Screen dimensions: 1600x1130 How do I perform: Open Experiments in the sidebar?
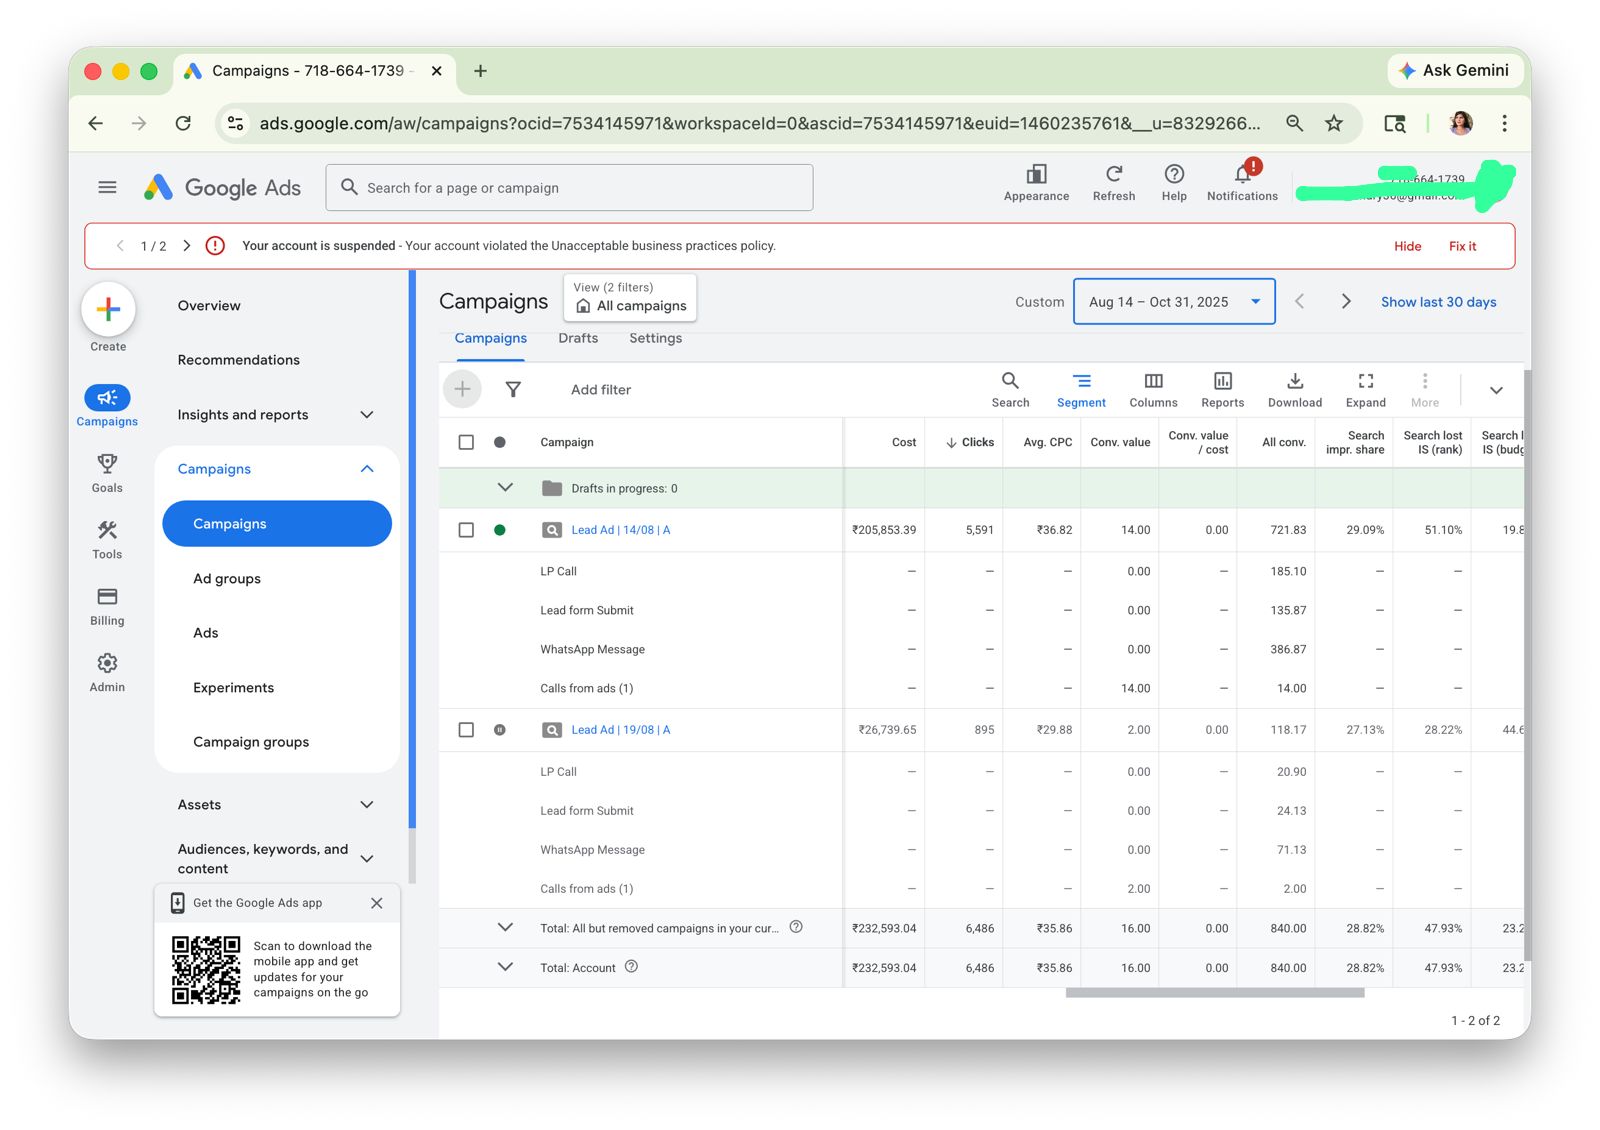pyautogui.click(x=233, y=687)
